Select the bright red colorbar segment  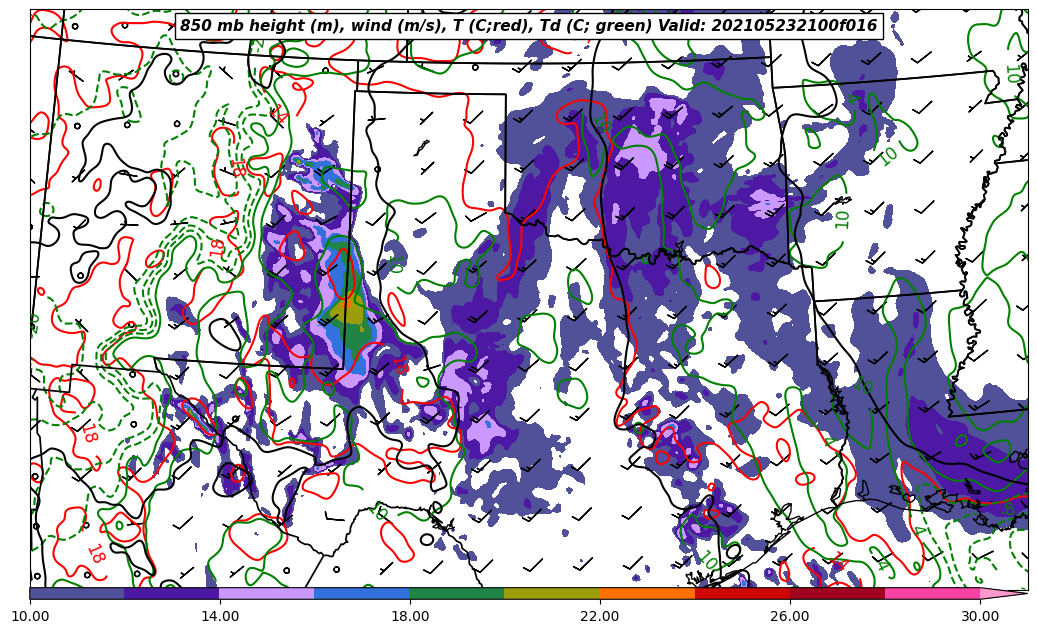(x=742, y=593)
